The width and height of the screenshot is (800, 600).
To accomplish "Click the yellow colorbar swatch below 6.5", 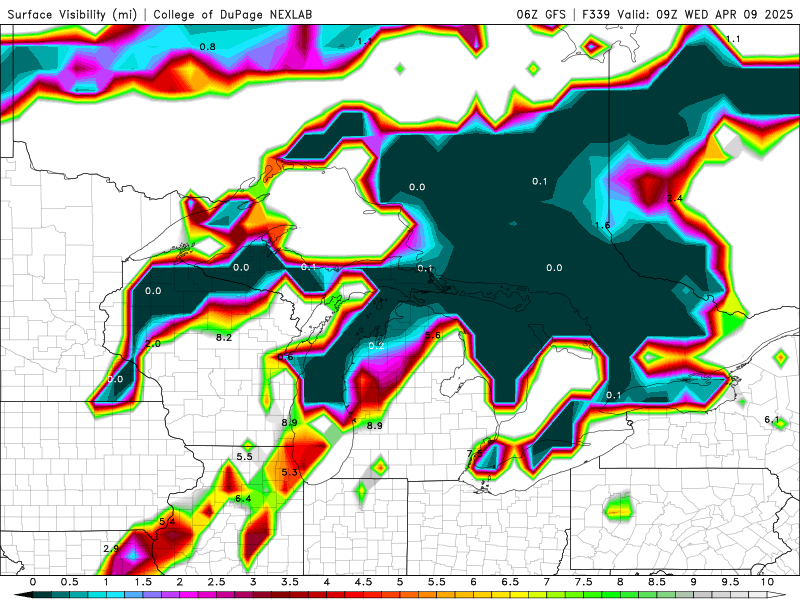I will (x=519, y=595).
